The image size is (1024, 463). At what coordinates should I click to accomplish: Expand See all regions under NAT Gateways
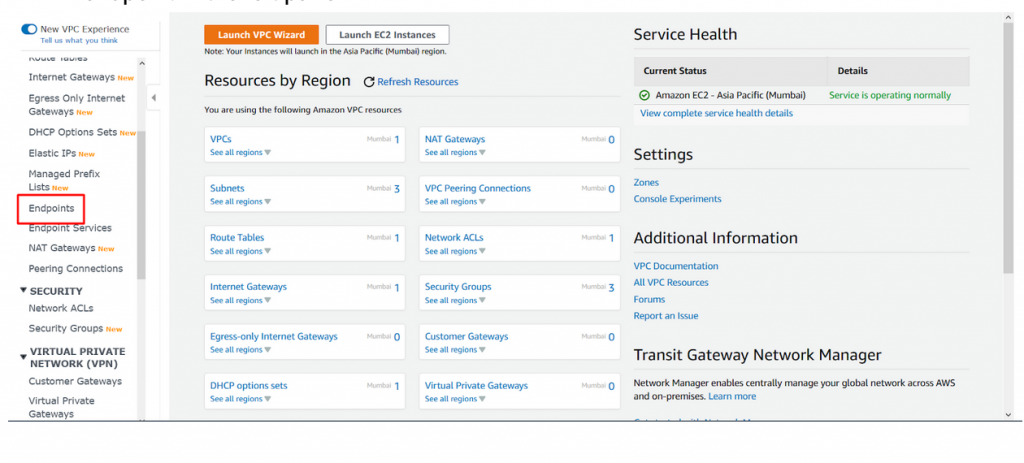455,152
